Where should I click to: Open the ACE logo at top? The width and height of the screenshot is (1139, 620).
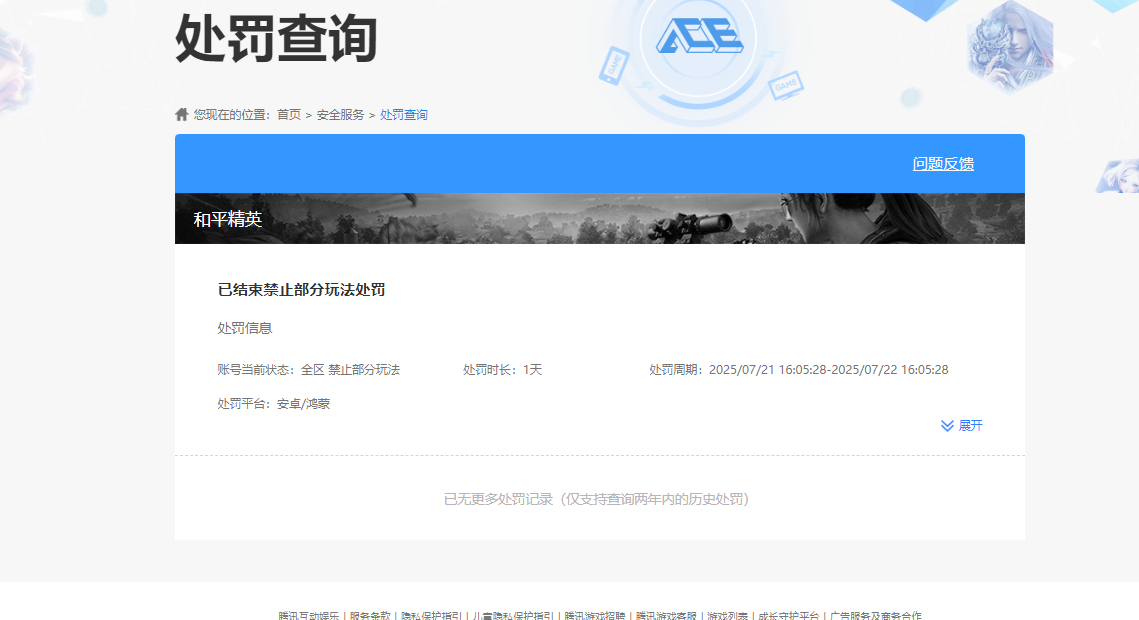699,36
